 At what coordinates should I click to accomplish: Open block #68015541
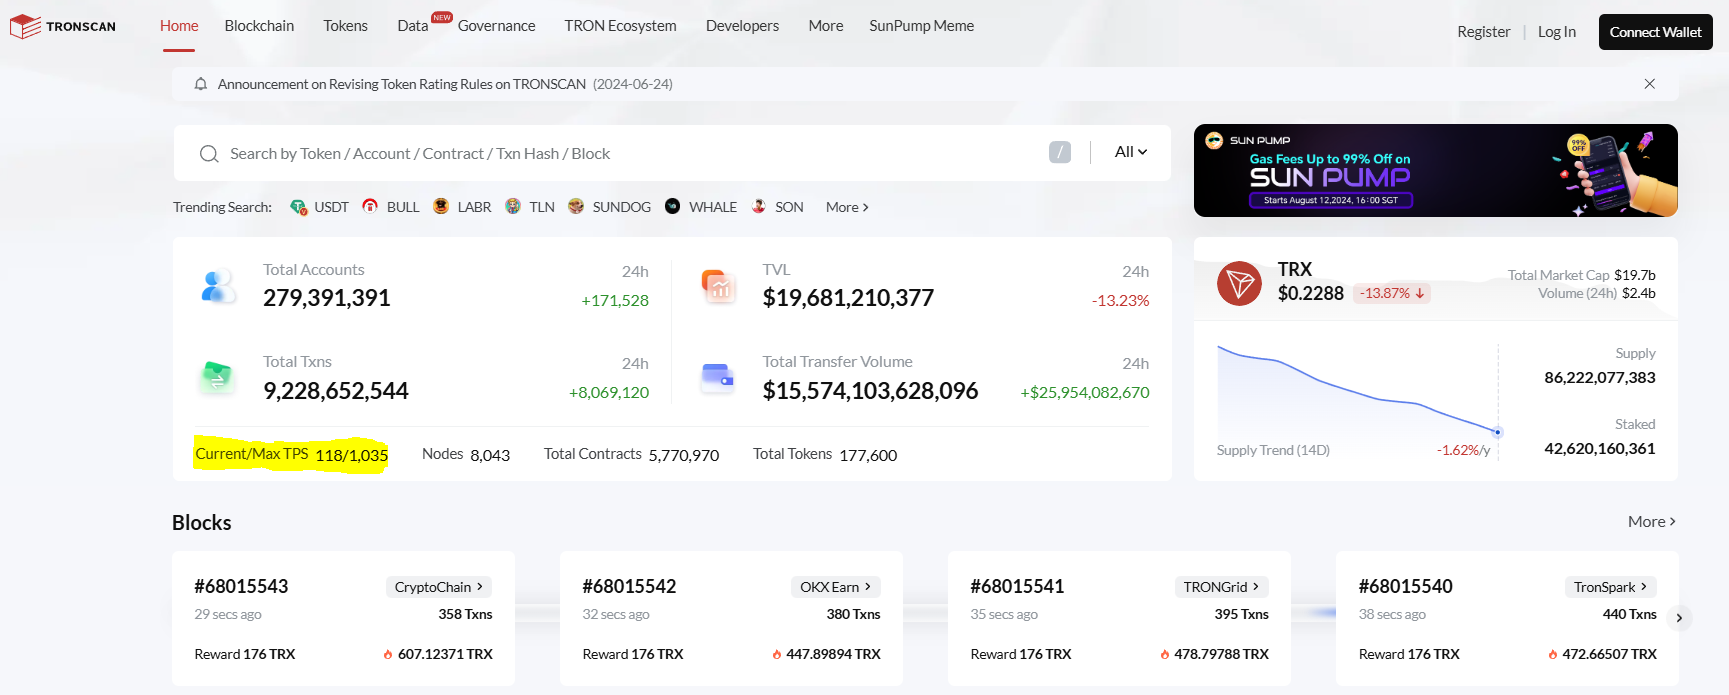point(1017,587)
